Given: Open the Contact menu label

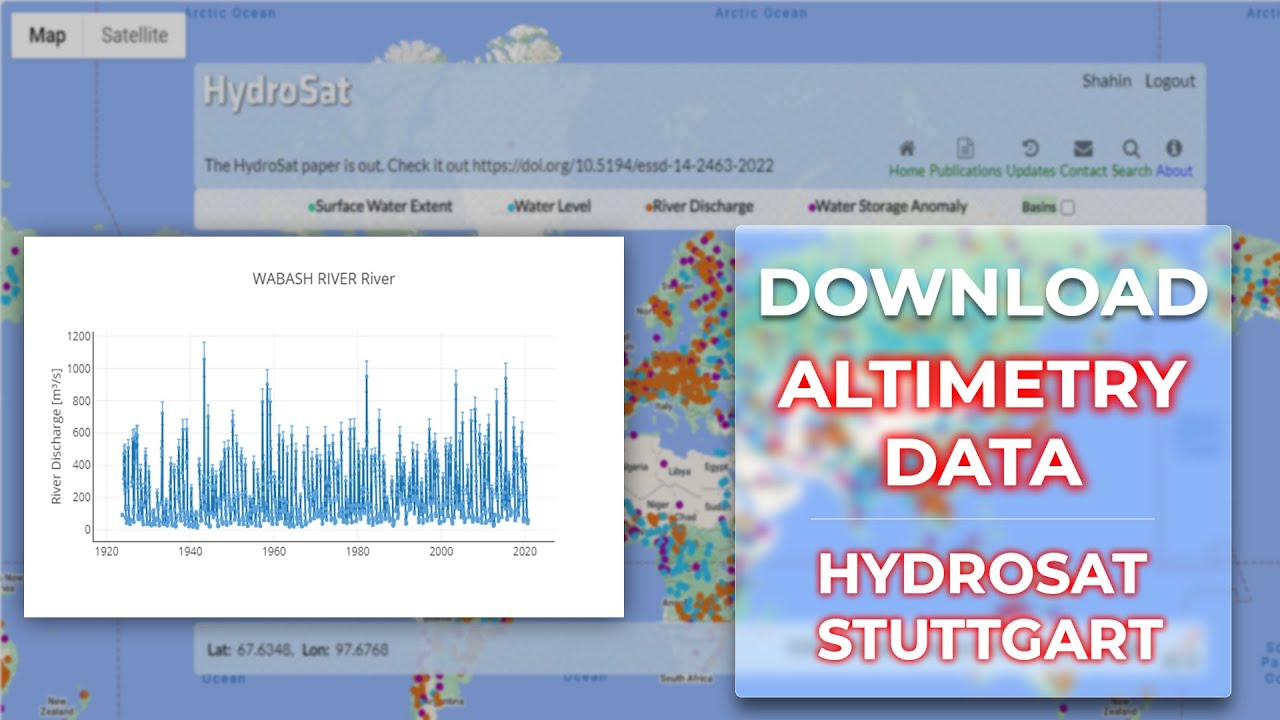Looking at the screenshot, I should click(x=1083, y=171).
